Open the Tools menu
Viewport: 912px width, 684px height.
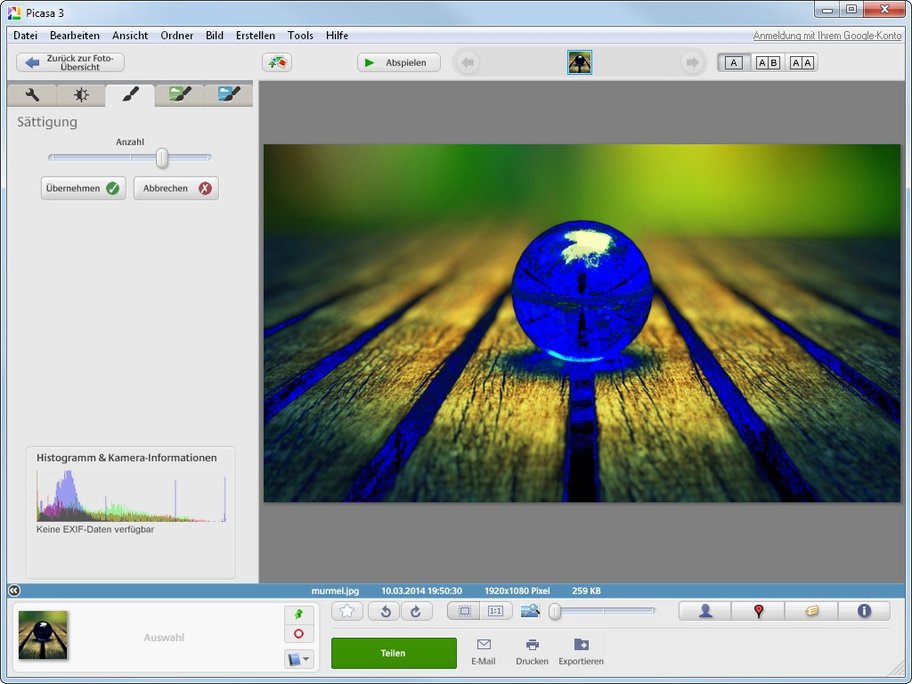click(300, 35)
